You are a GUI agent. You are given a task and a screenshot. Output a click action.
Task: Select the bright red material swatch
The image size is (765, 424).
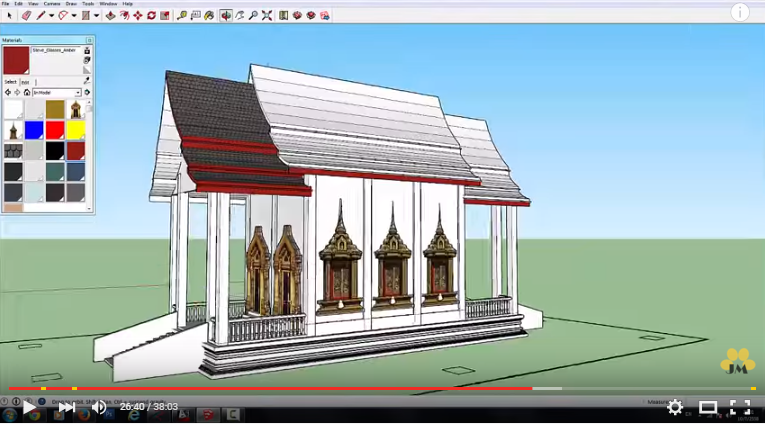tap(55, 130)
